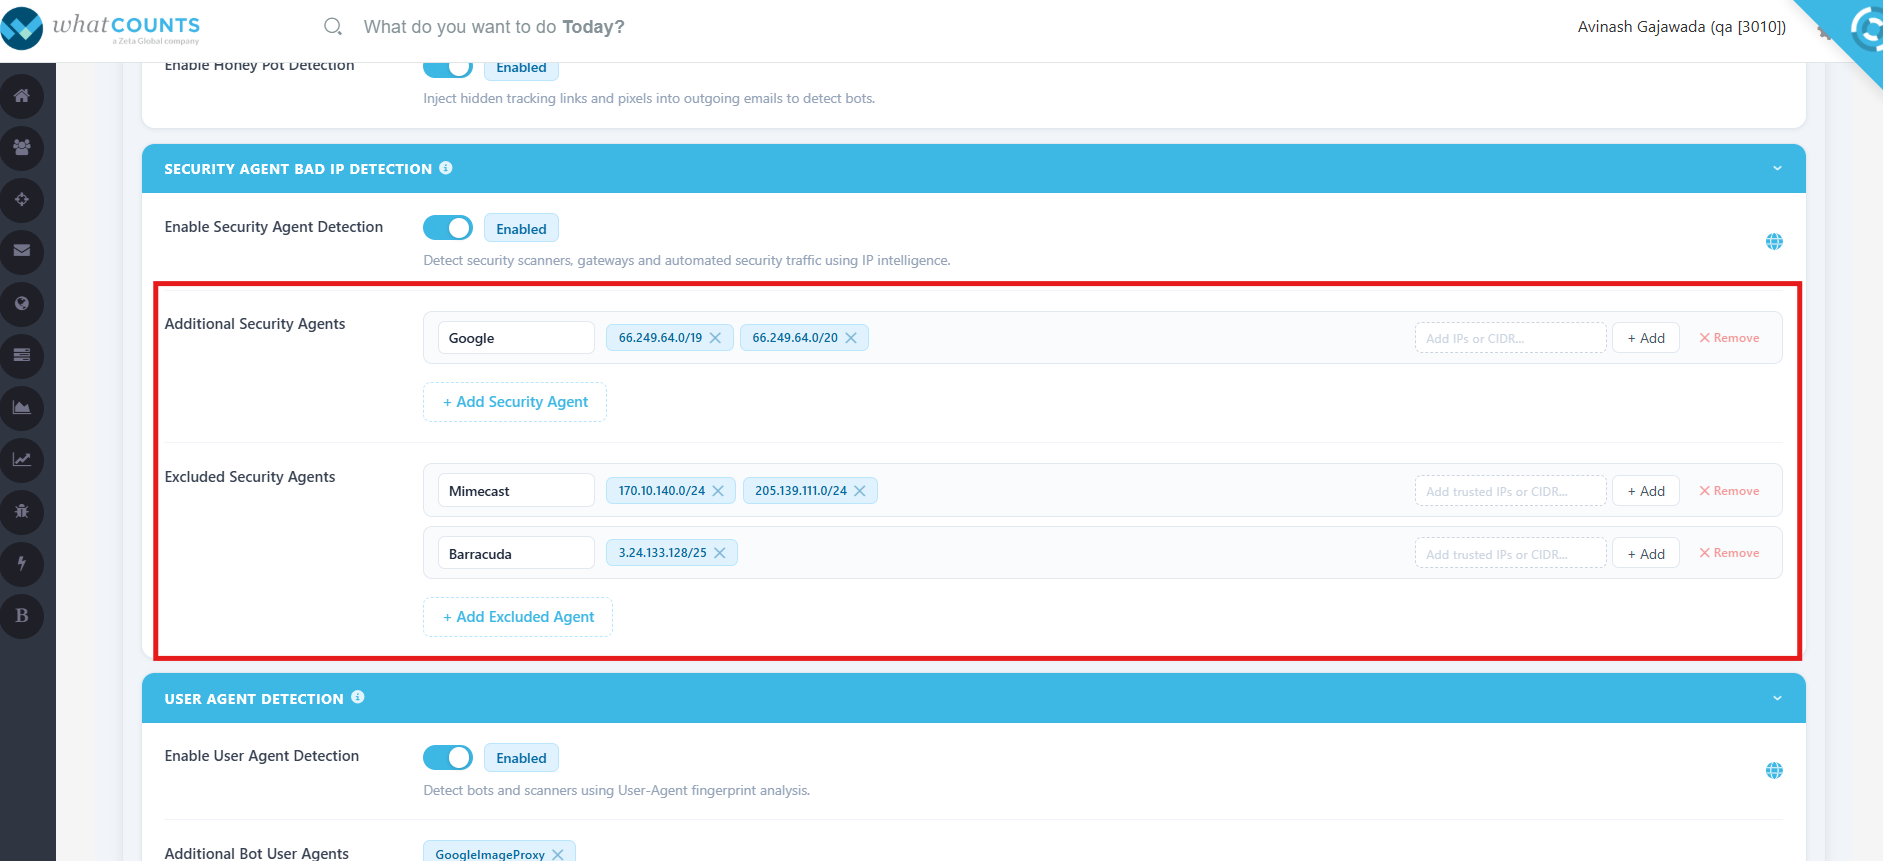
Task: Open the Home icon in sidebar
Action: [22, 96]
